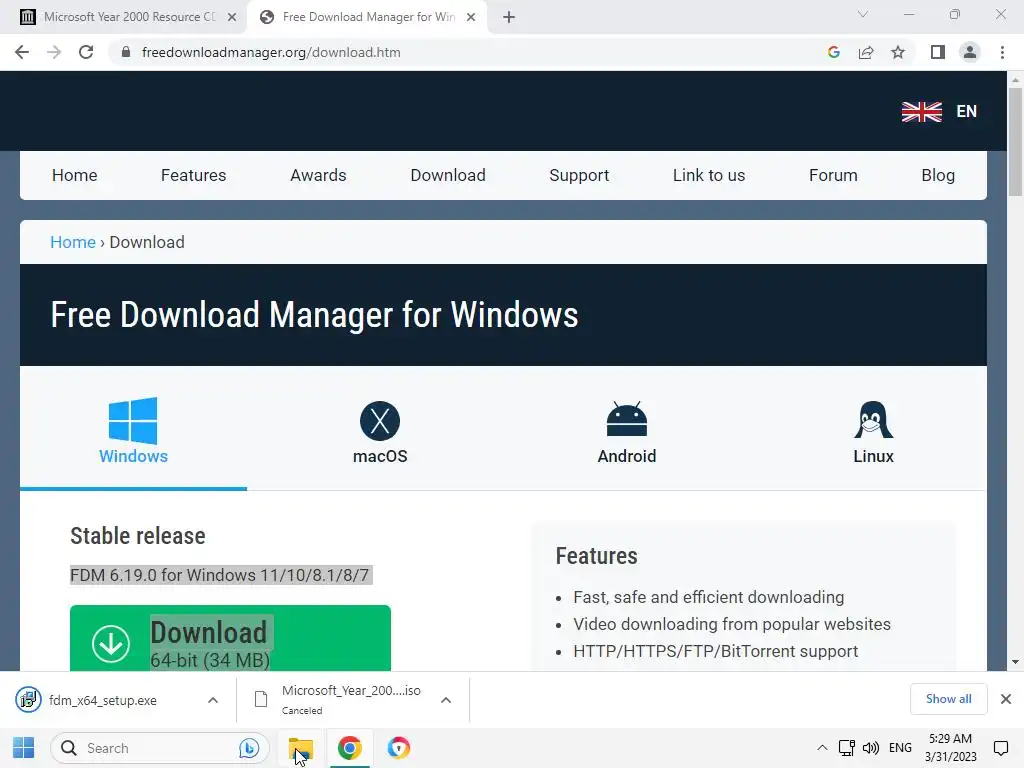1024x768 pixels.
Task: Open the taskbar icon right of Chrome
Action: 398,748
